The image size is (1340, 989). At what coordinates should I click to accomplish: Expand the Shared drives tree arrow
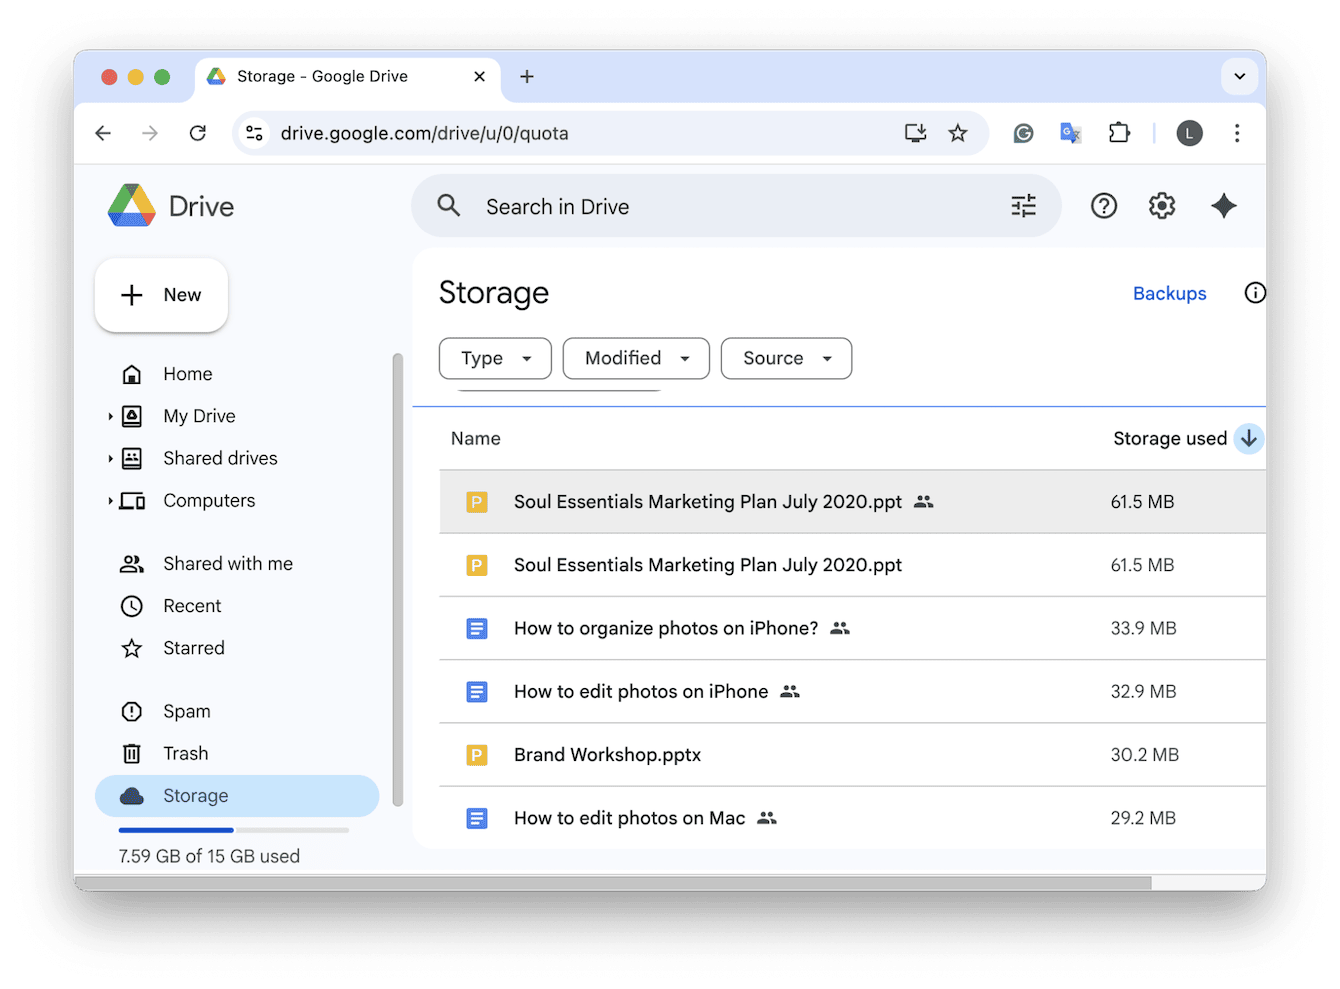coord(110,459)
